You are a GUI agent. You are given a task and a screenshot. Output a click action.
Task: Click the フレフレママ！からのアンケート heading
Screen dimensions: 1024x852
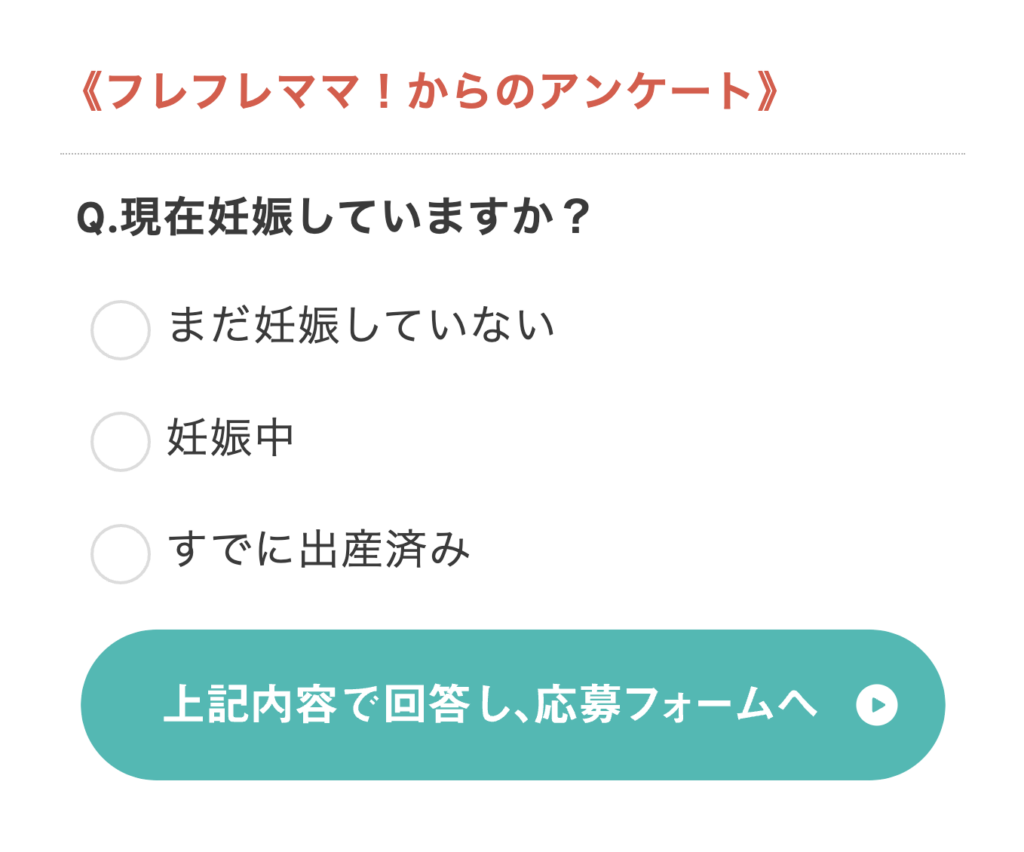pos(427,93)
